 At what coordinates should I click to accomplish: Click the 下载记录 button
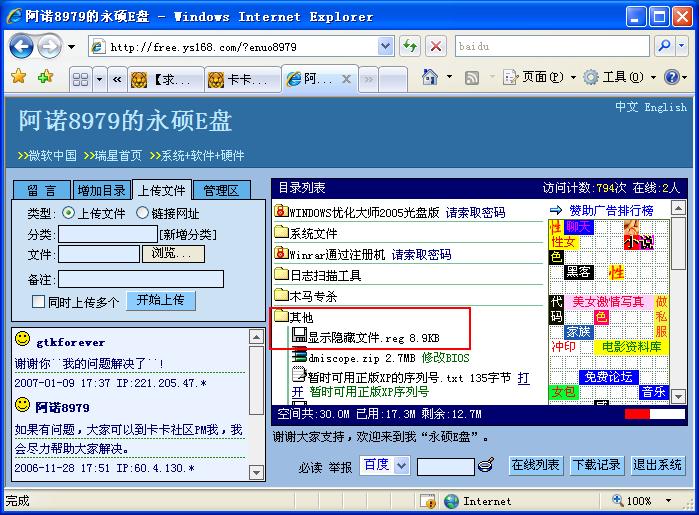597,466
